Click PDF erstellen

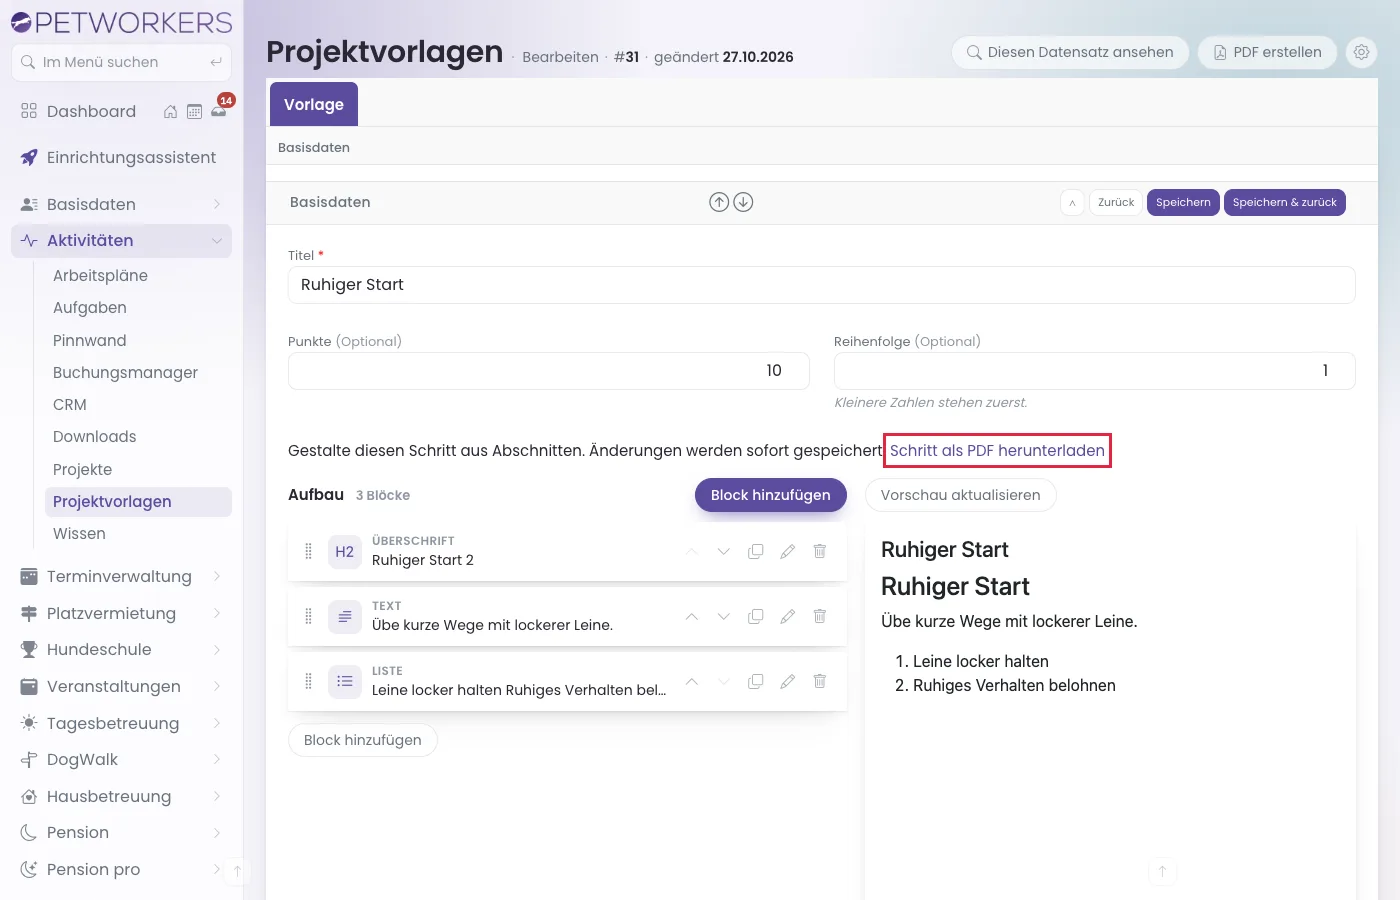coord(1267,52)
